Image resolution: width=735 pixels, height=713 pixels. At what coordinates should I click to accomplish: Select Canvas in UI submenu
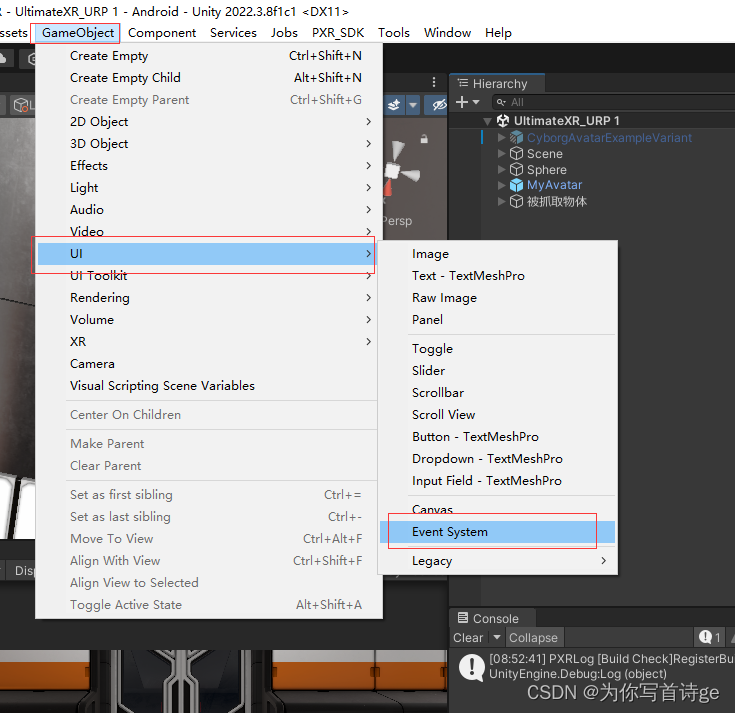click(x=497, y=510)
